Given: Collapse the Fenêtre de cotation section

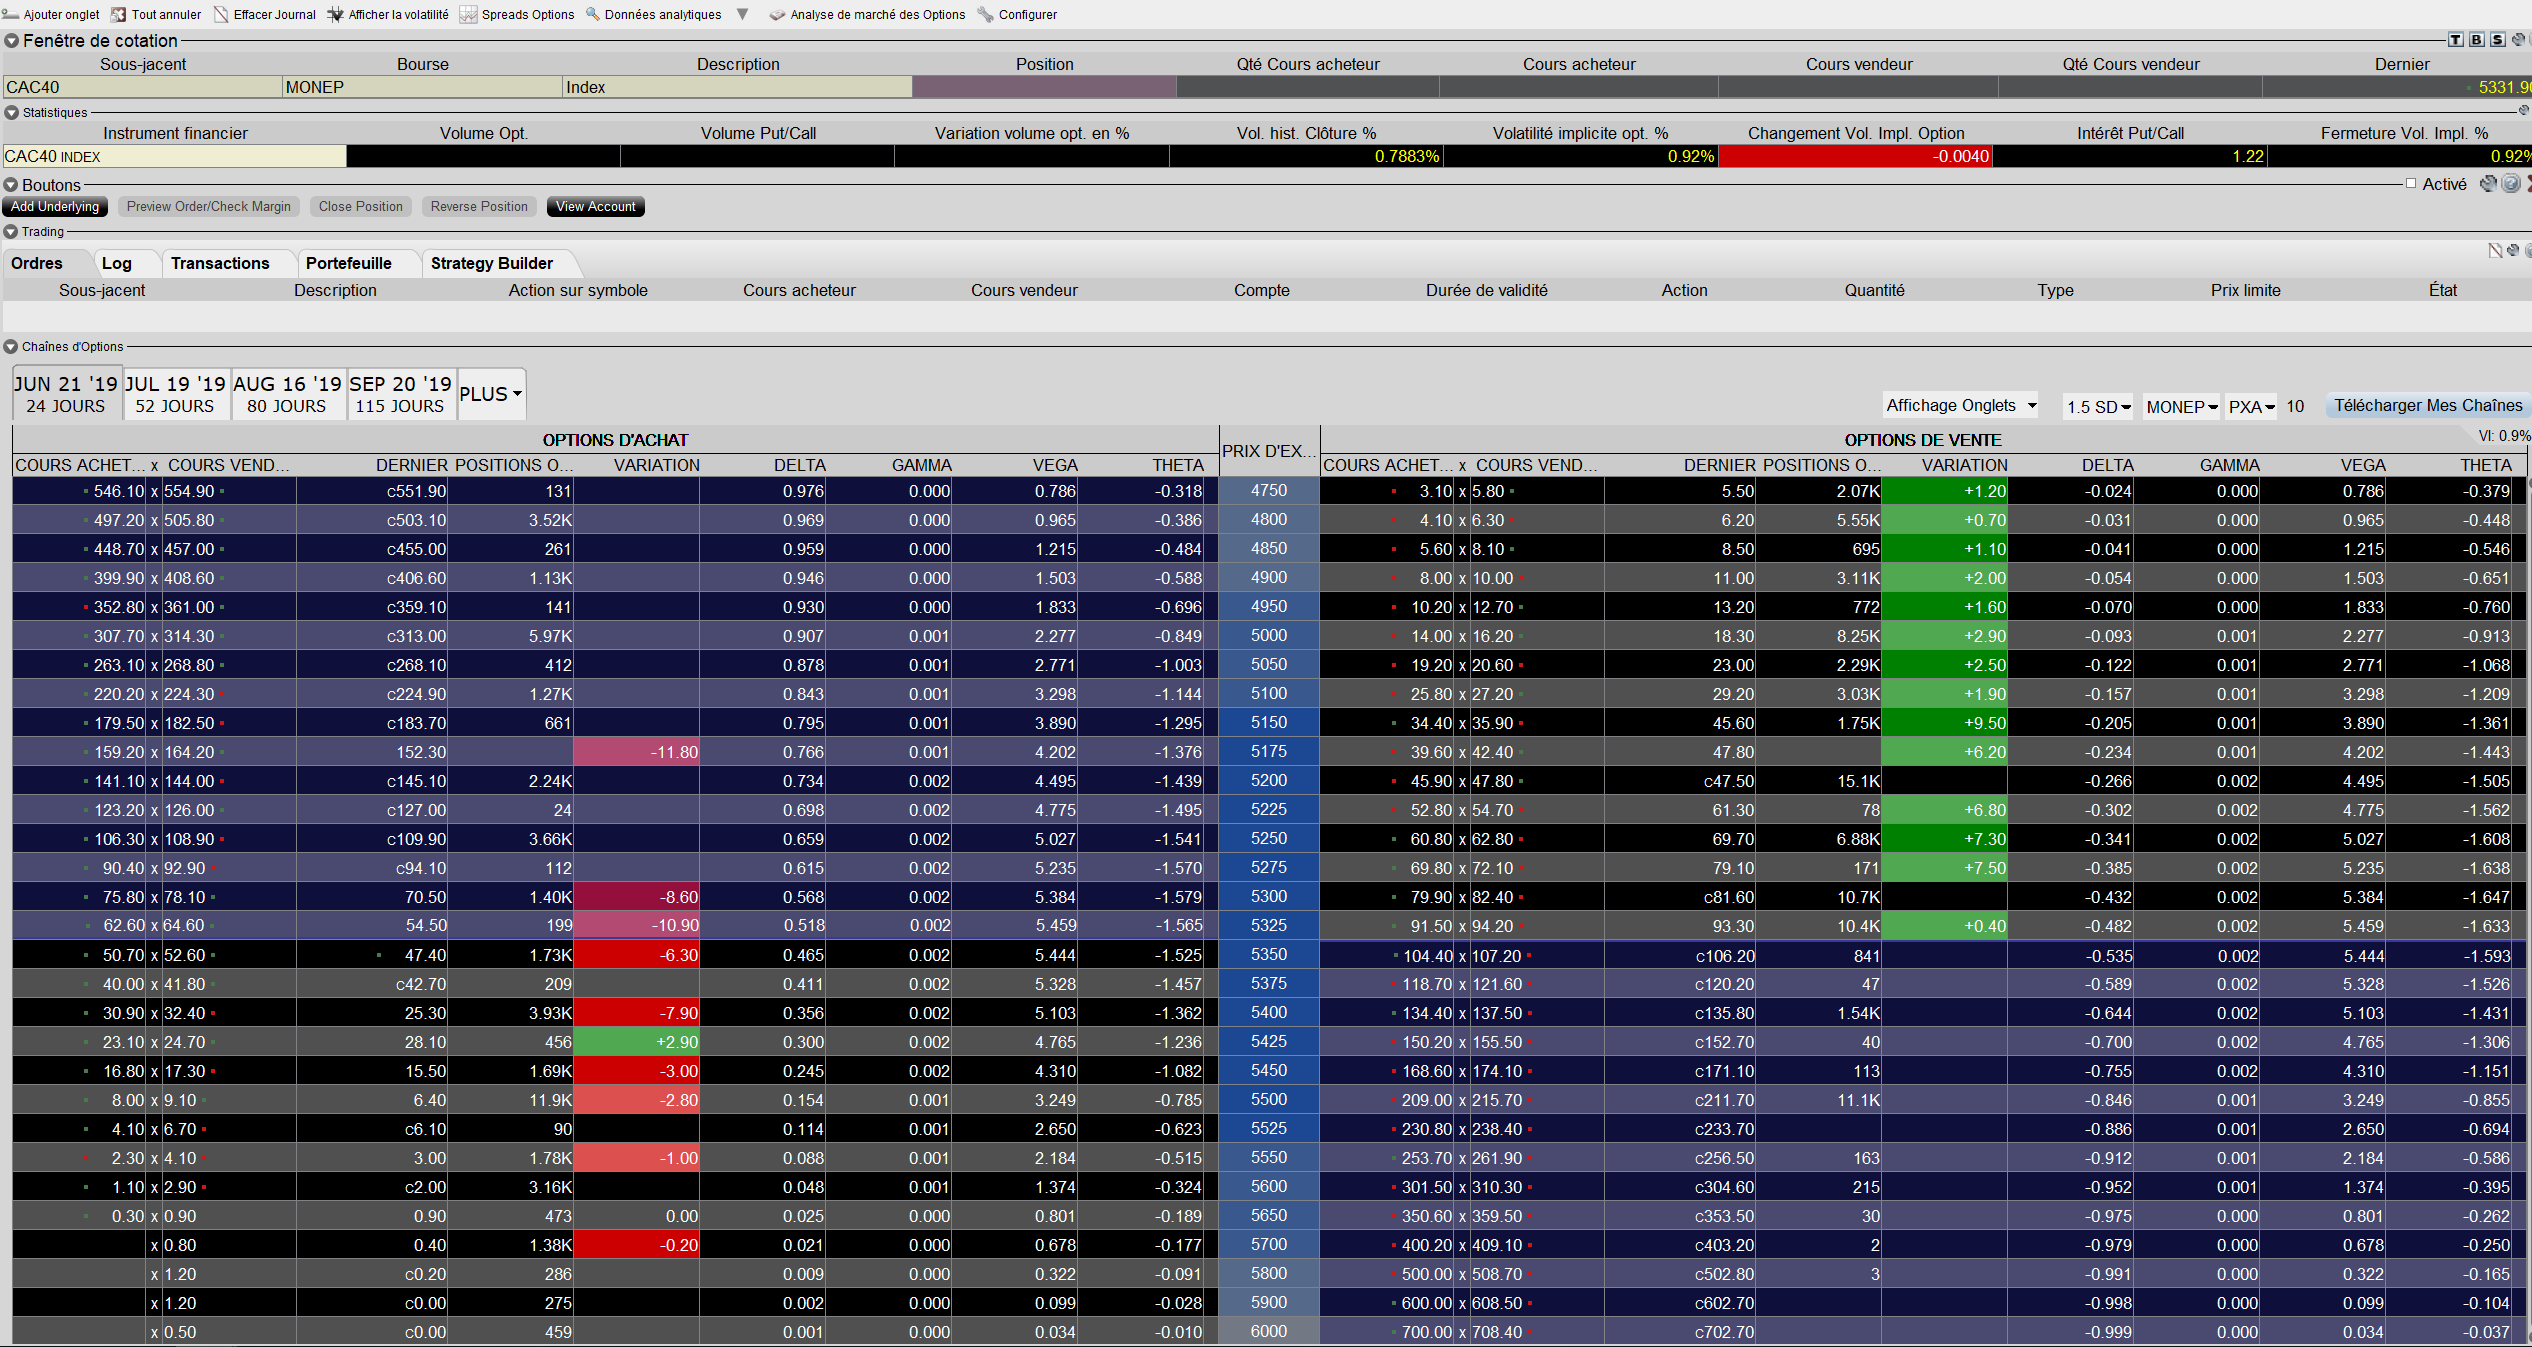Looking at the screenshot, I should pos(11,41).
